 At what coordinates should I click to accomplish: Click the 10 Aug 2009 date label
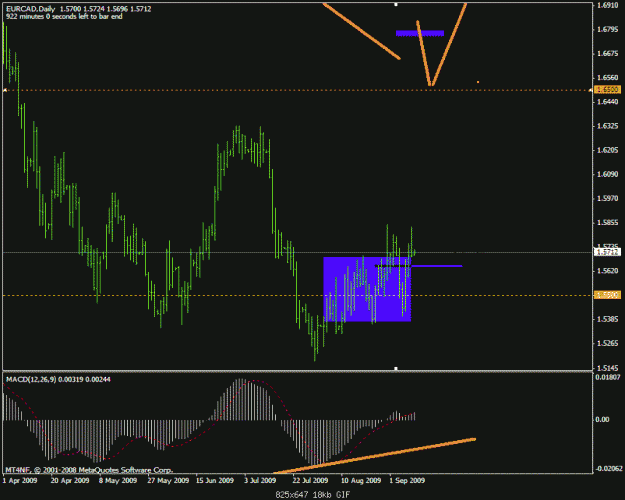coord(361,480)
